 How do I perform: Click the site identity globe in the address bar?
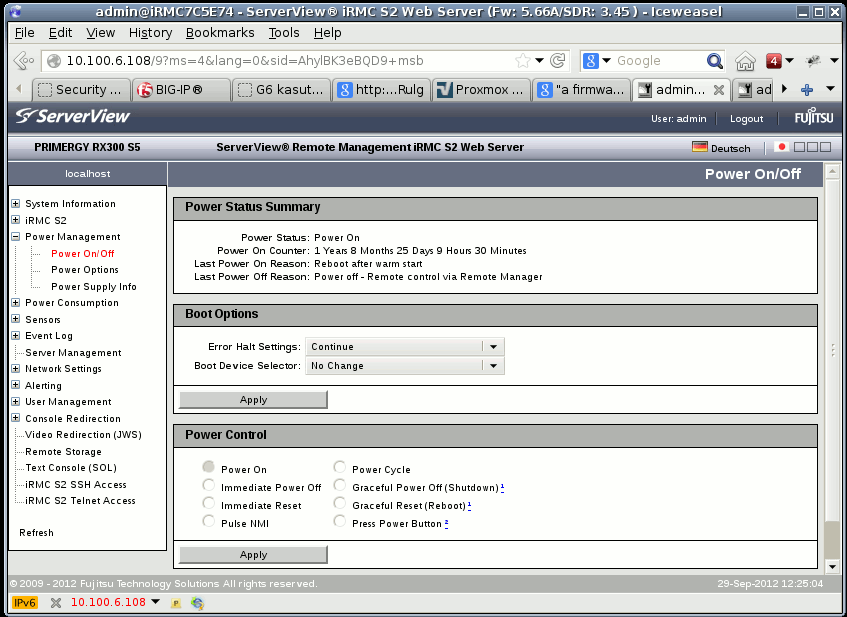tap(54, 61)
